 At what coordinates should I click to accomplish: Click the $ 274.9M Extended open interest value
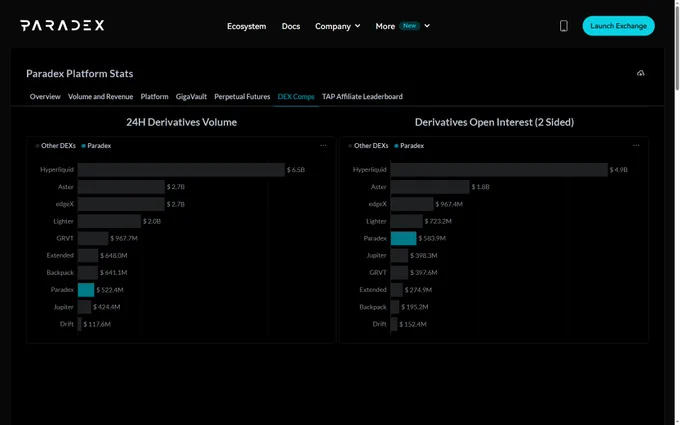[418, 290]
